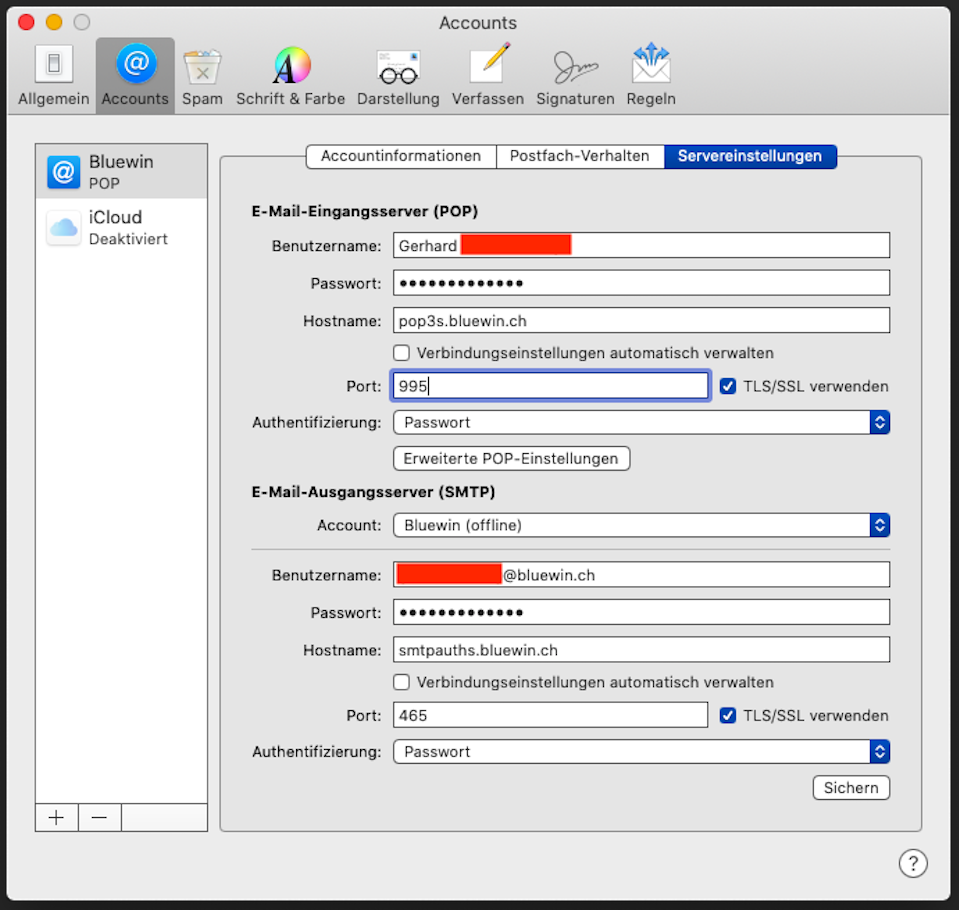
Task: Open the Signaturen preferences pane
Action: [x=575, y=75]
